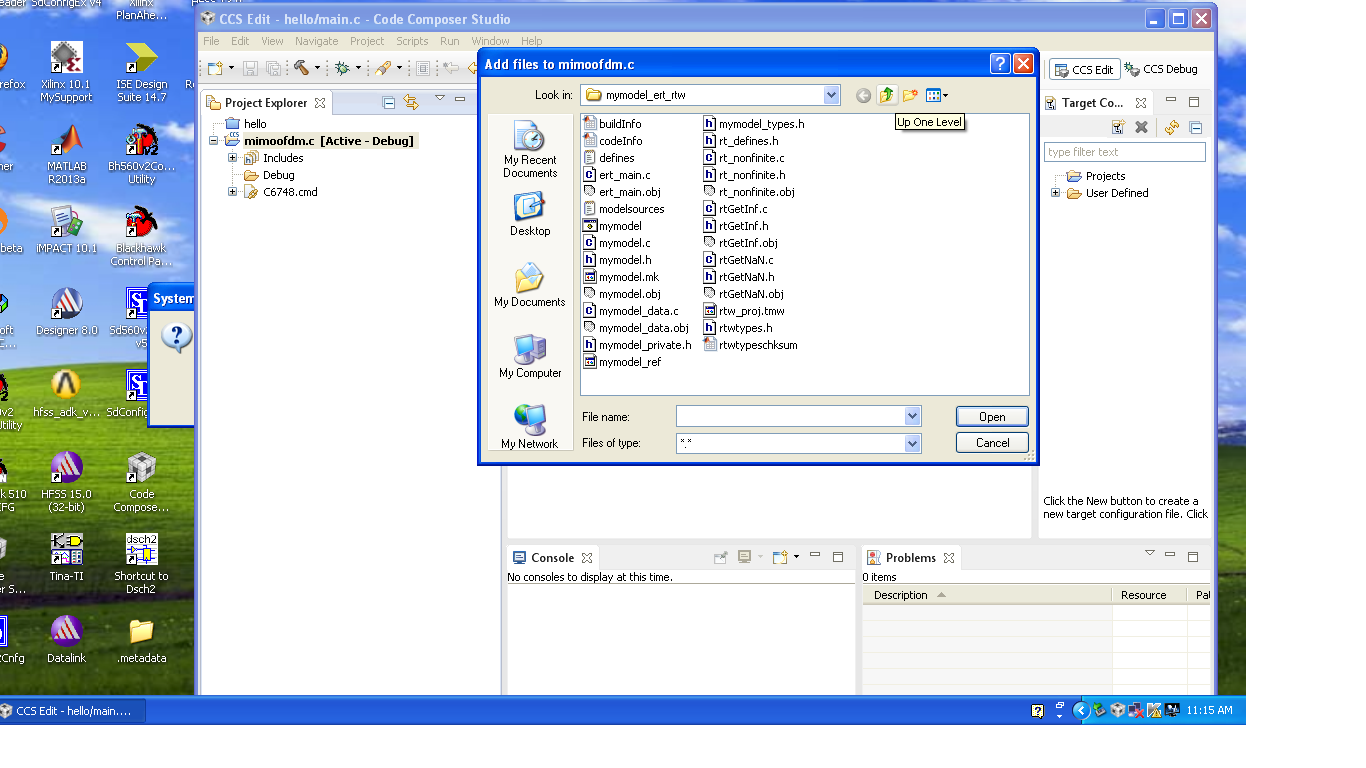1366x768 pixels.
Task: Select the hello project in Project Explorer
Action: 246,124
